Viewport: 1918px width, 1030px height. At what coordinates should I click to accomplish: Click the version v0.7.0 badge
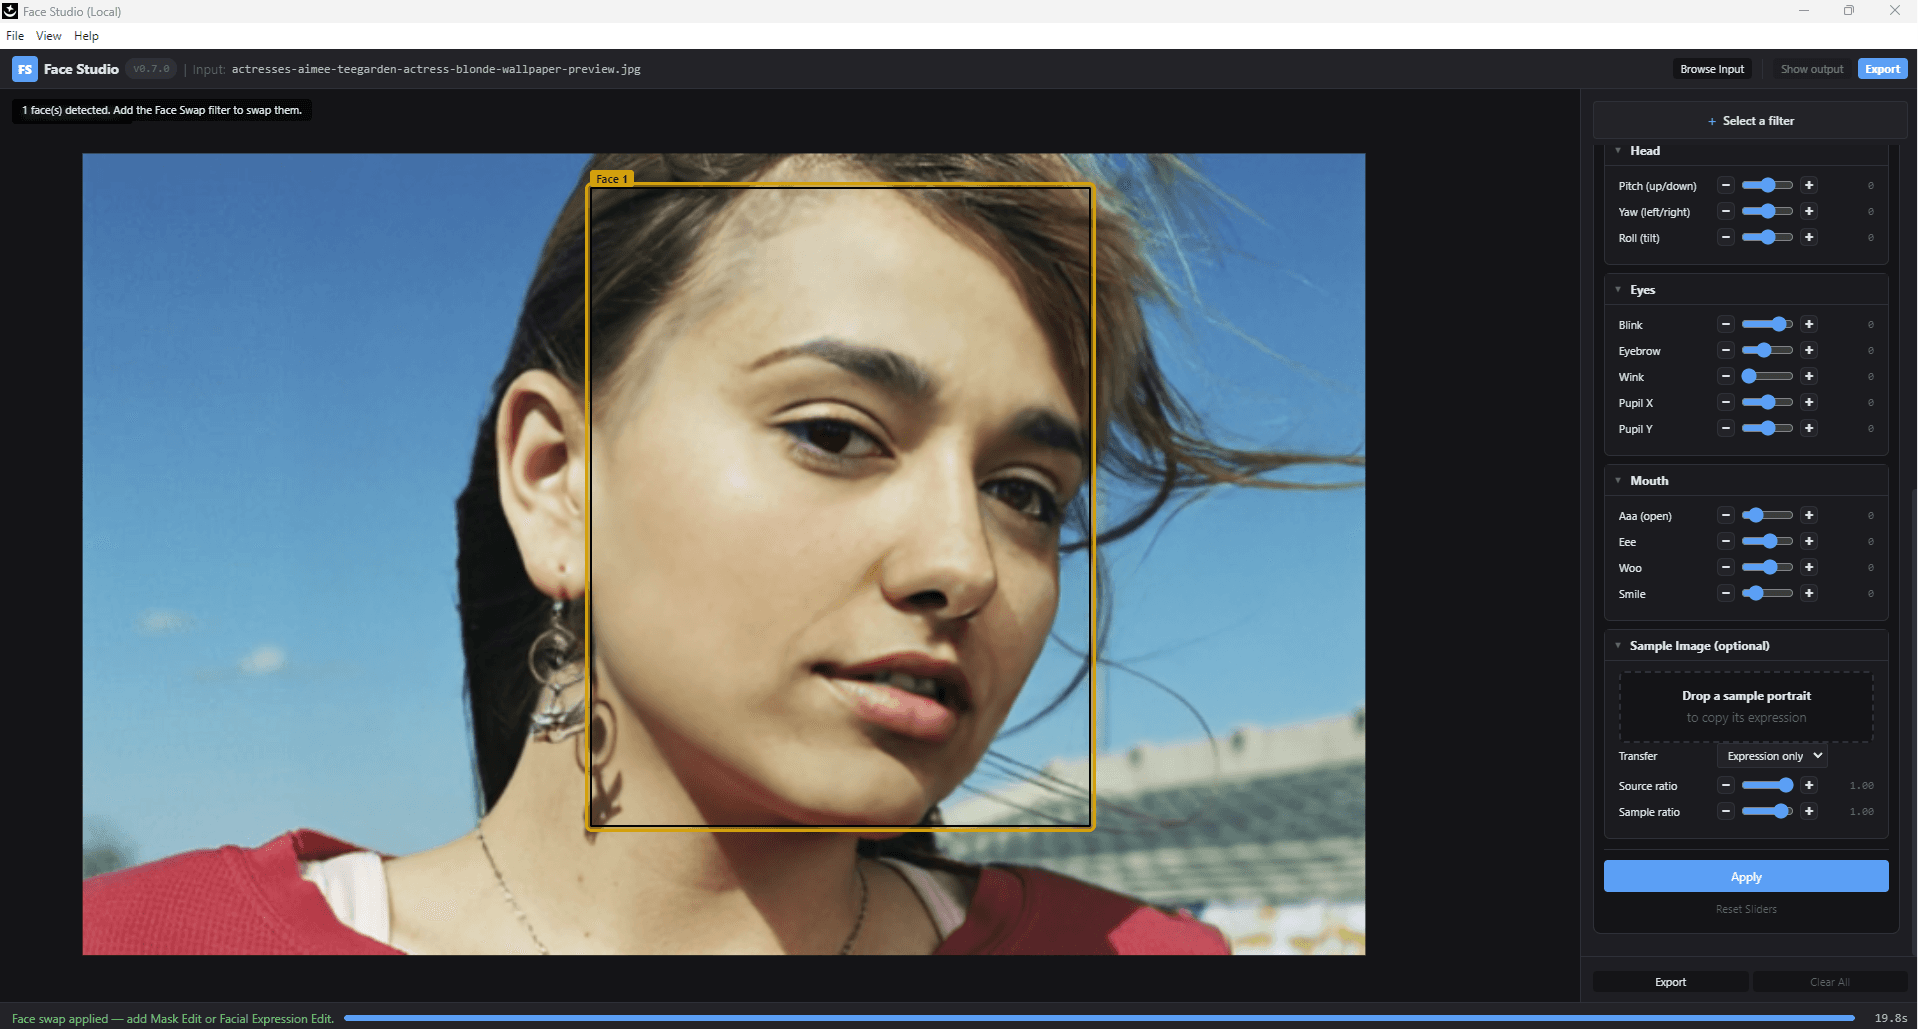[152, 69]
